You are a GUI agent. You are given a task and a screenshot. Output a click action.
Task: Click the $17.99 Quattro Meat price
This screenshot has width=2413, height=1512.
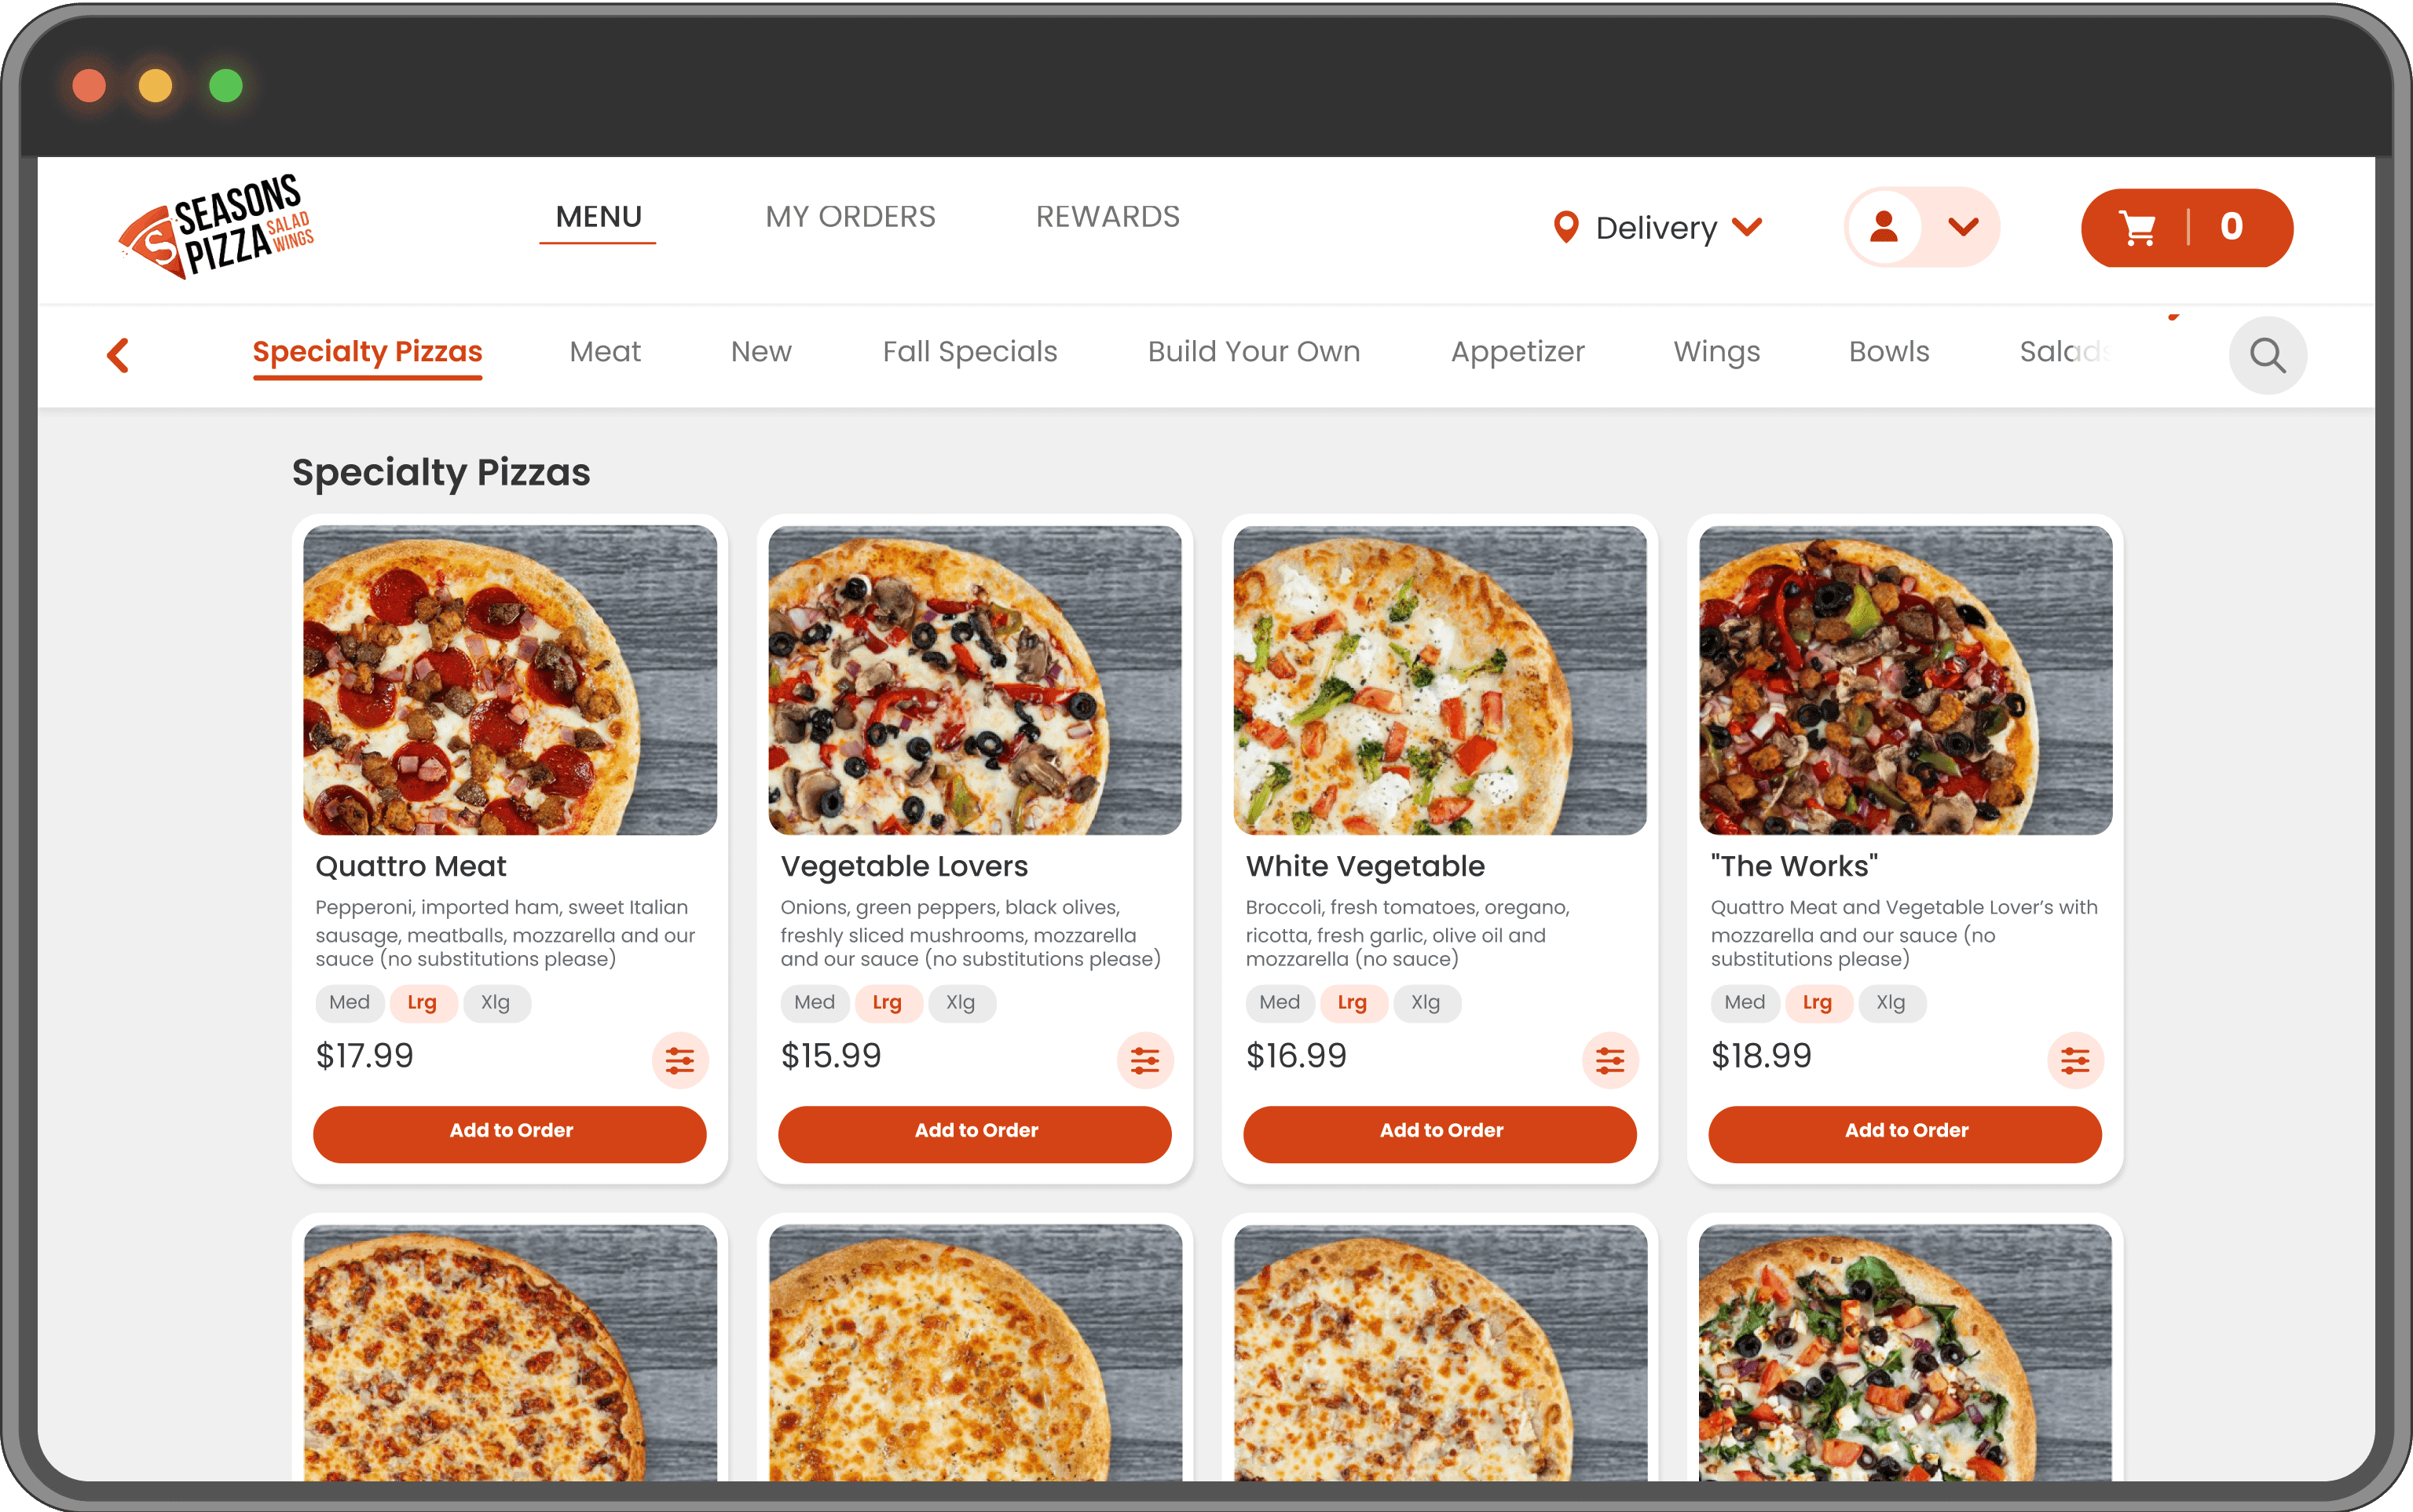364,1056
